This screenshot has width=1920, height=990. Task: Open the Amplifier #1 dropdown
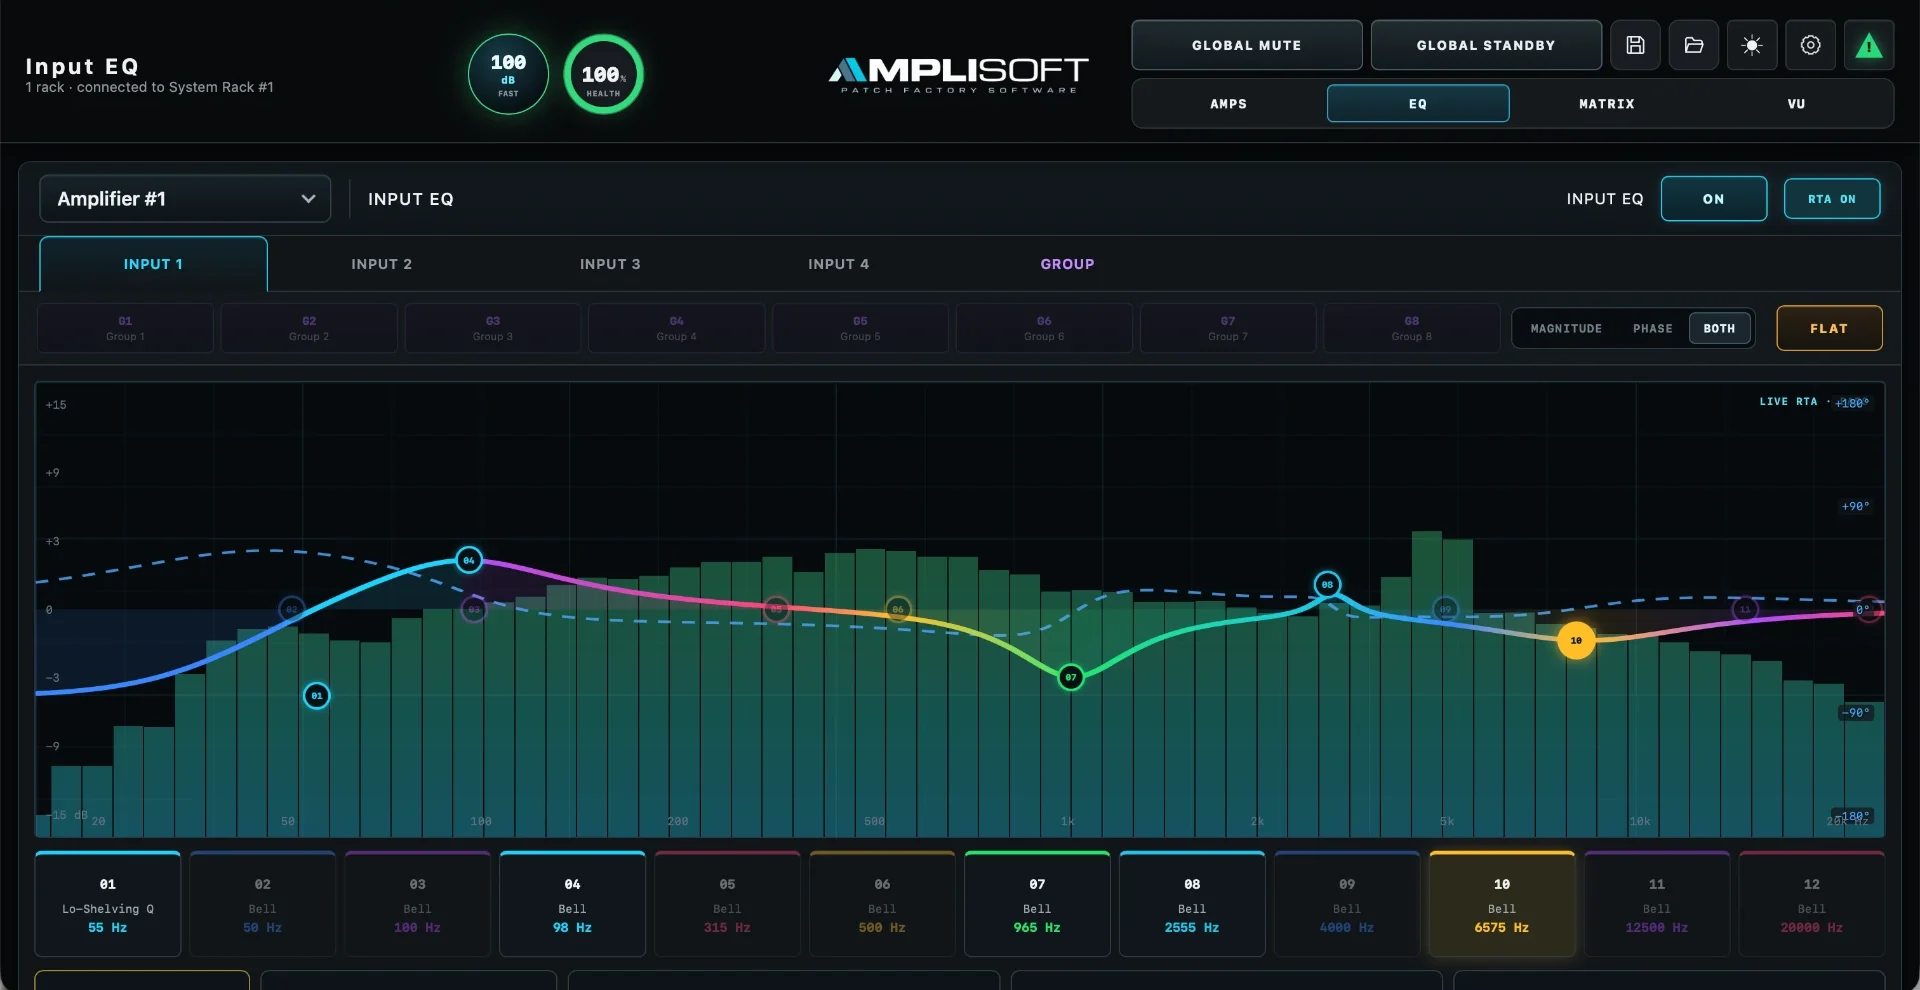[x=185, y=199]
